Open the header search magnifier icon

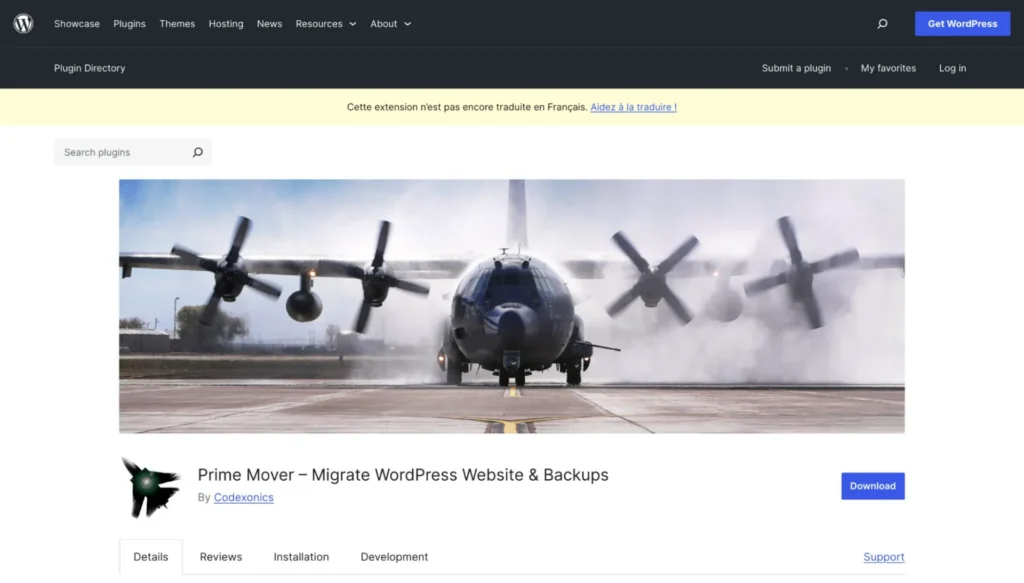tap(882, 24)
